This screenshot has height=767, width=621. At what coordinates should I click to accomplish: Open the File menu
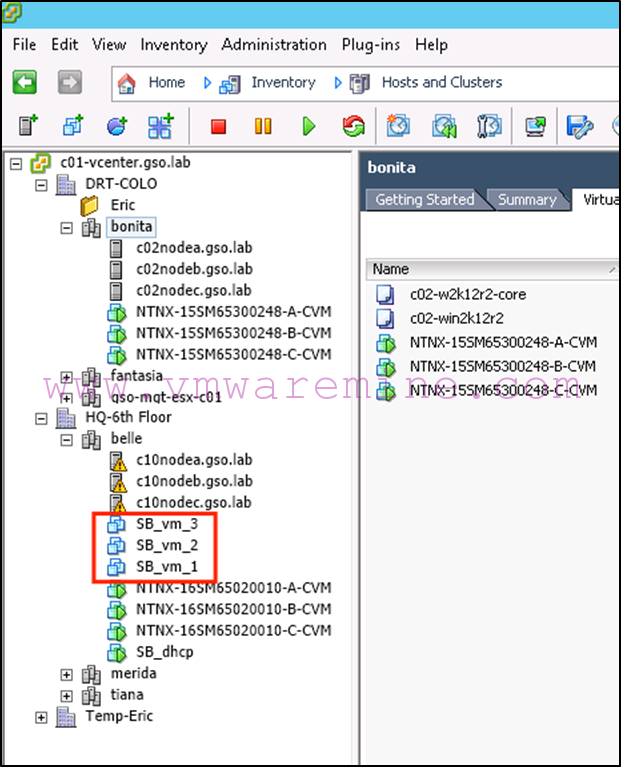(24, 45)
